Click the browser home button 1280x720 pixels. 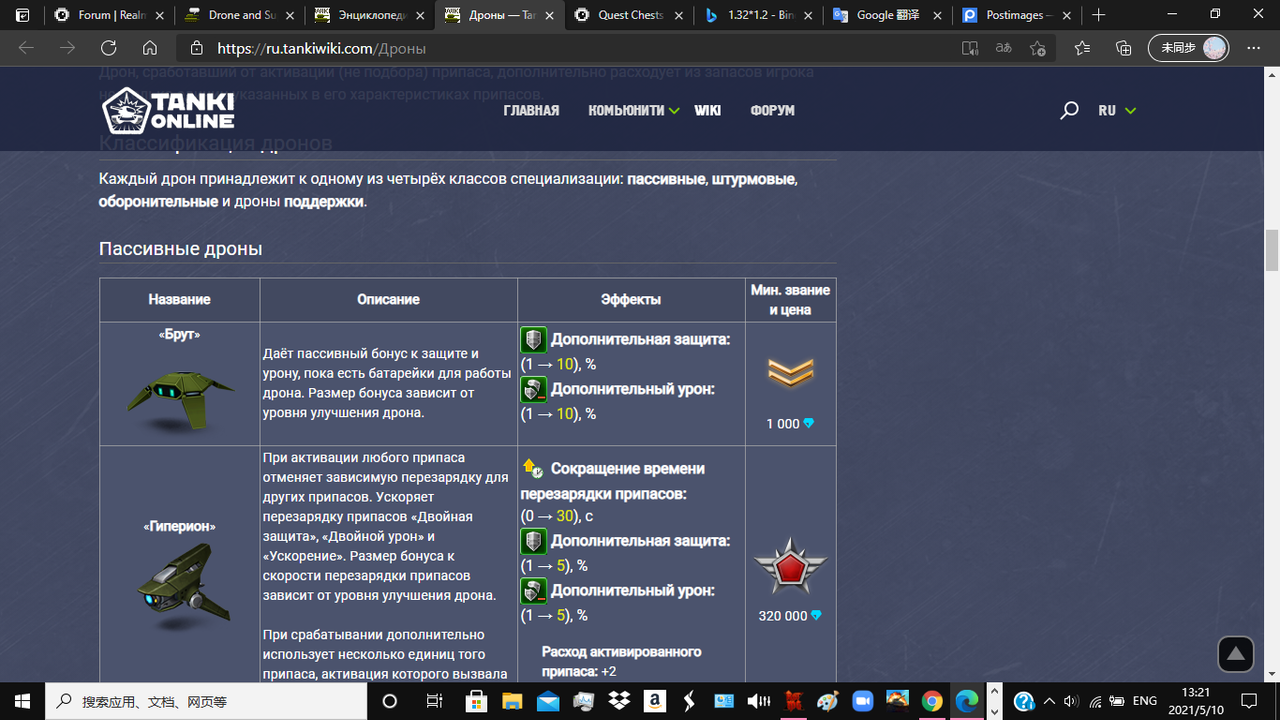point(150,48)
